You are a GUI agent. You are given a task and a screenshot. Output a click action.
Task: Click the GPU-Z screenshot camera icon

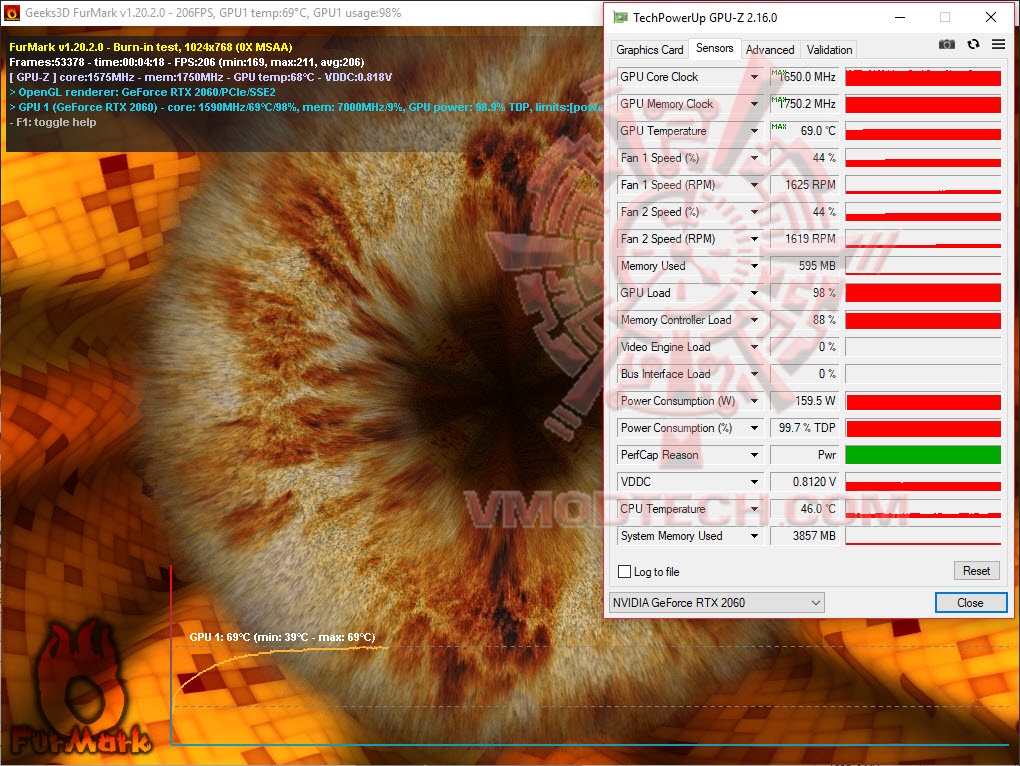(946, 44)
